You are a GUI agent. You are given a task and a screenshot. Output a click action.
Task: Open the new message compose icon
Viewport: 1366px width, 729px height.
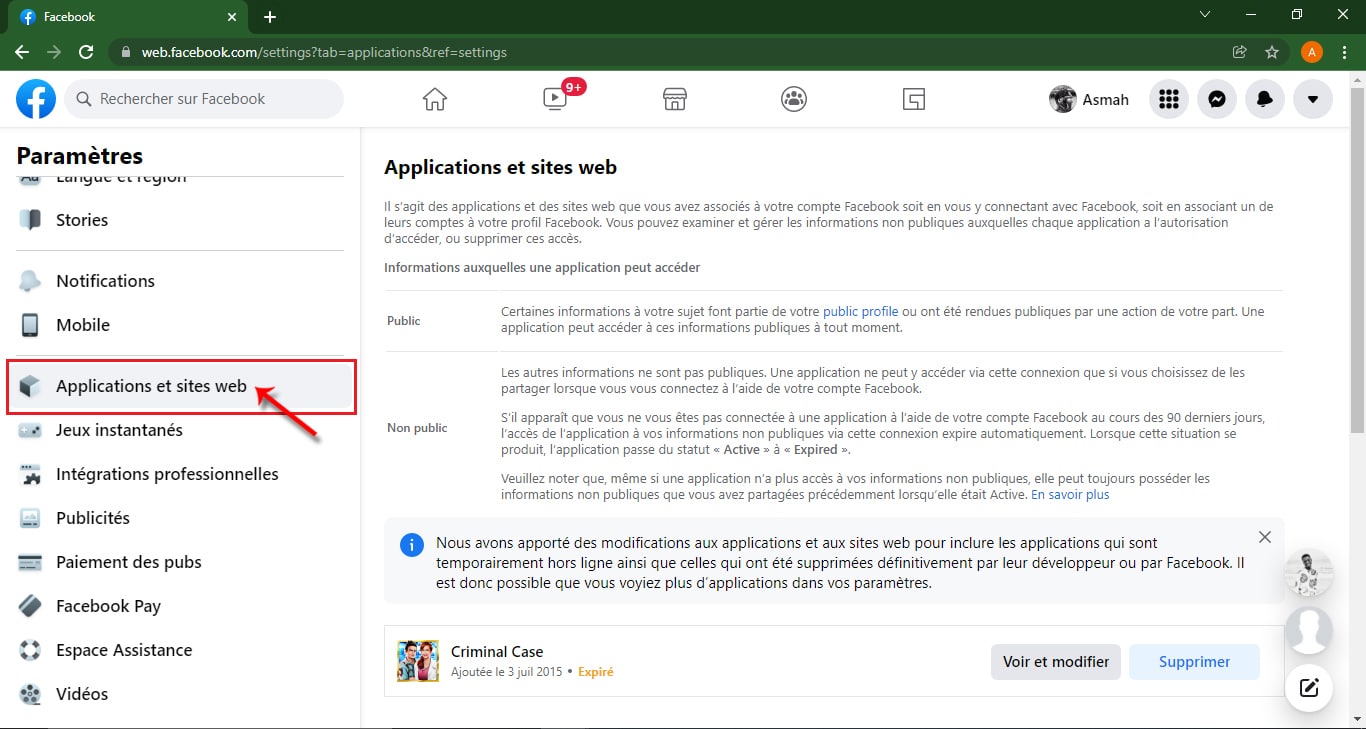click(x=1309, y=687)
